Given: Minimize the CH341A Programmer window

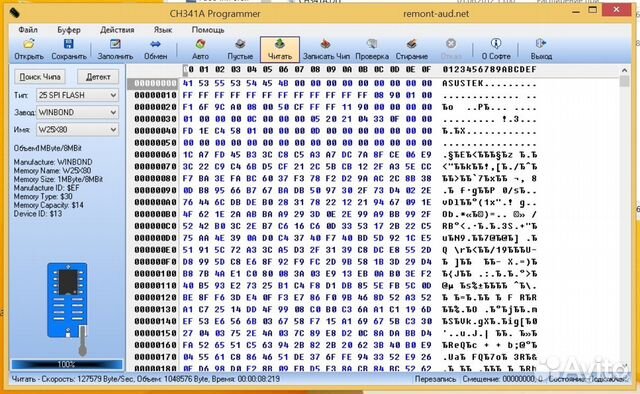Looking at the screenshot, I should [x=576, y=12].
